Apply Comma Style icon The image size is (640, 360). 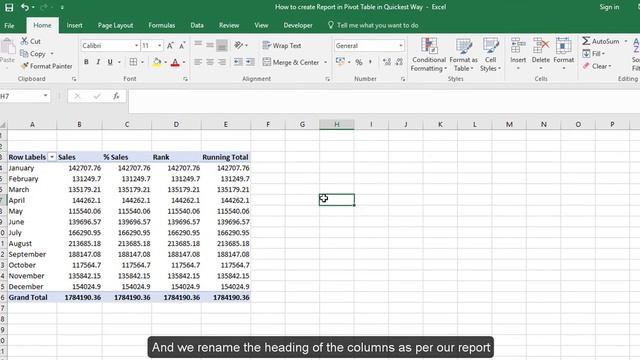[x=370, y=62]
